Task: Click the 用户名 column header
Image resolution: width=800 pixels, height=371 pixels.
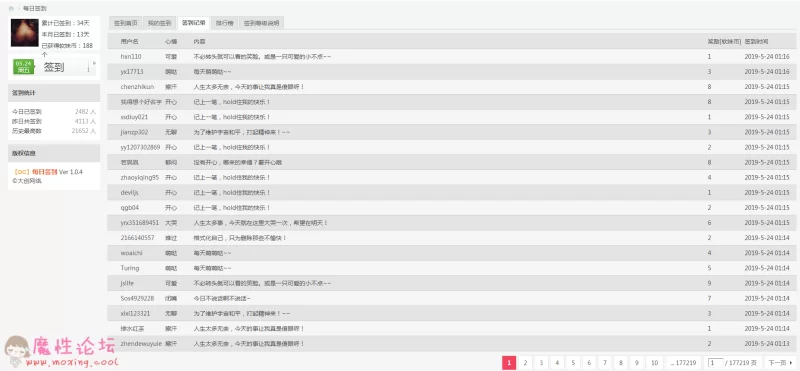Action: coord(130,41)
